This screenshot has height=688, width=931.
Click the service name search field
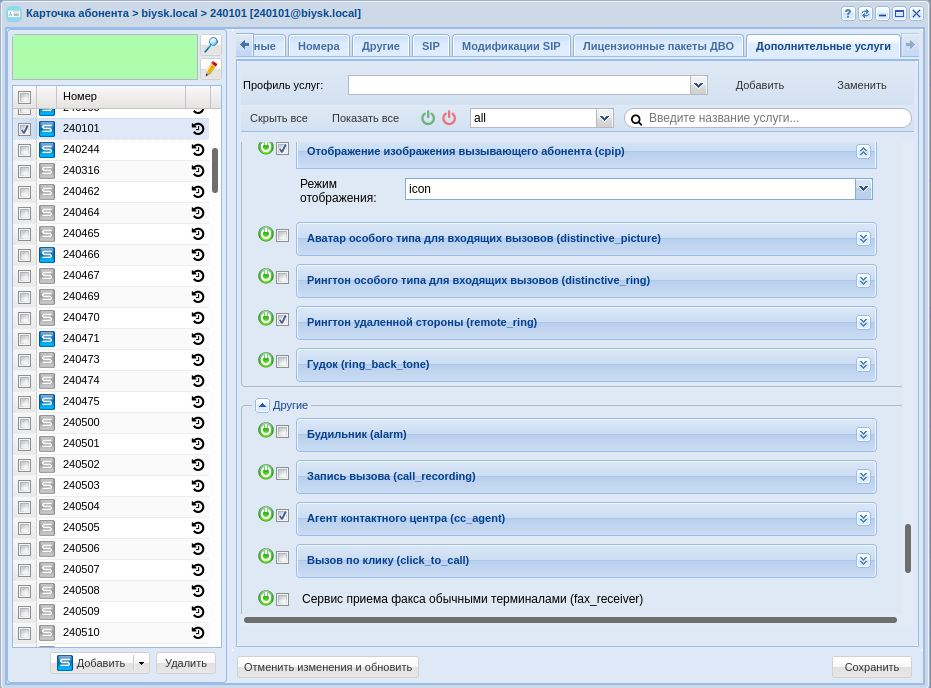[x=777, y=118]
